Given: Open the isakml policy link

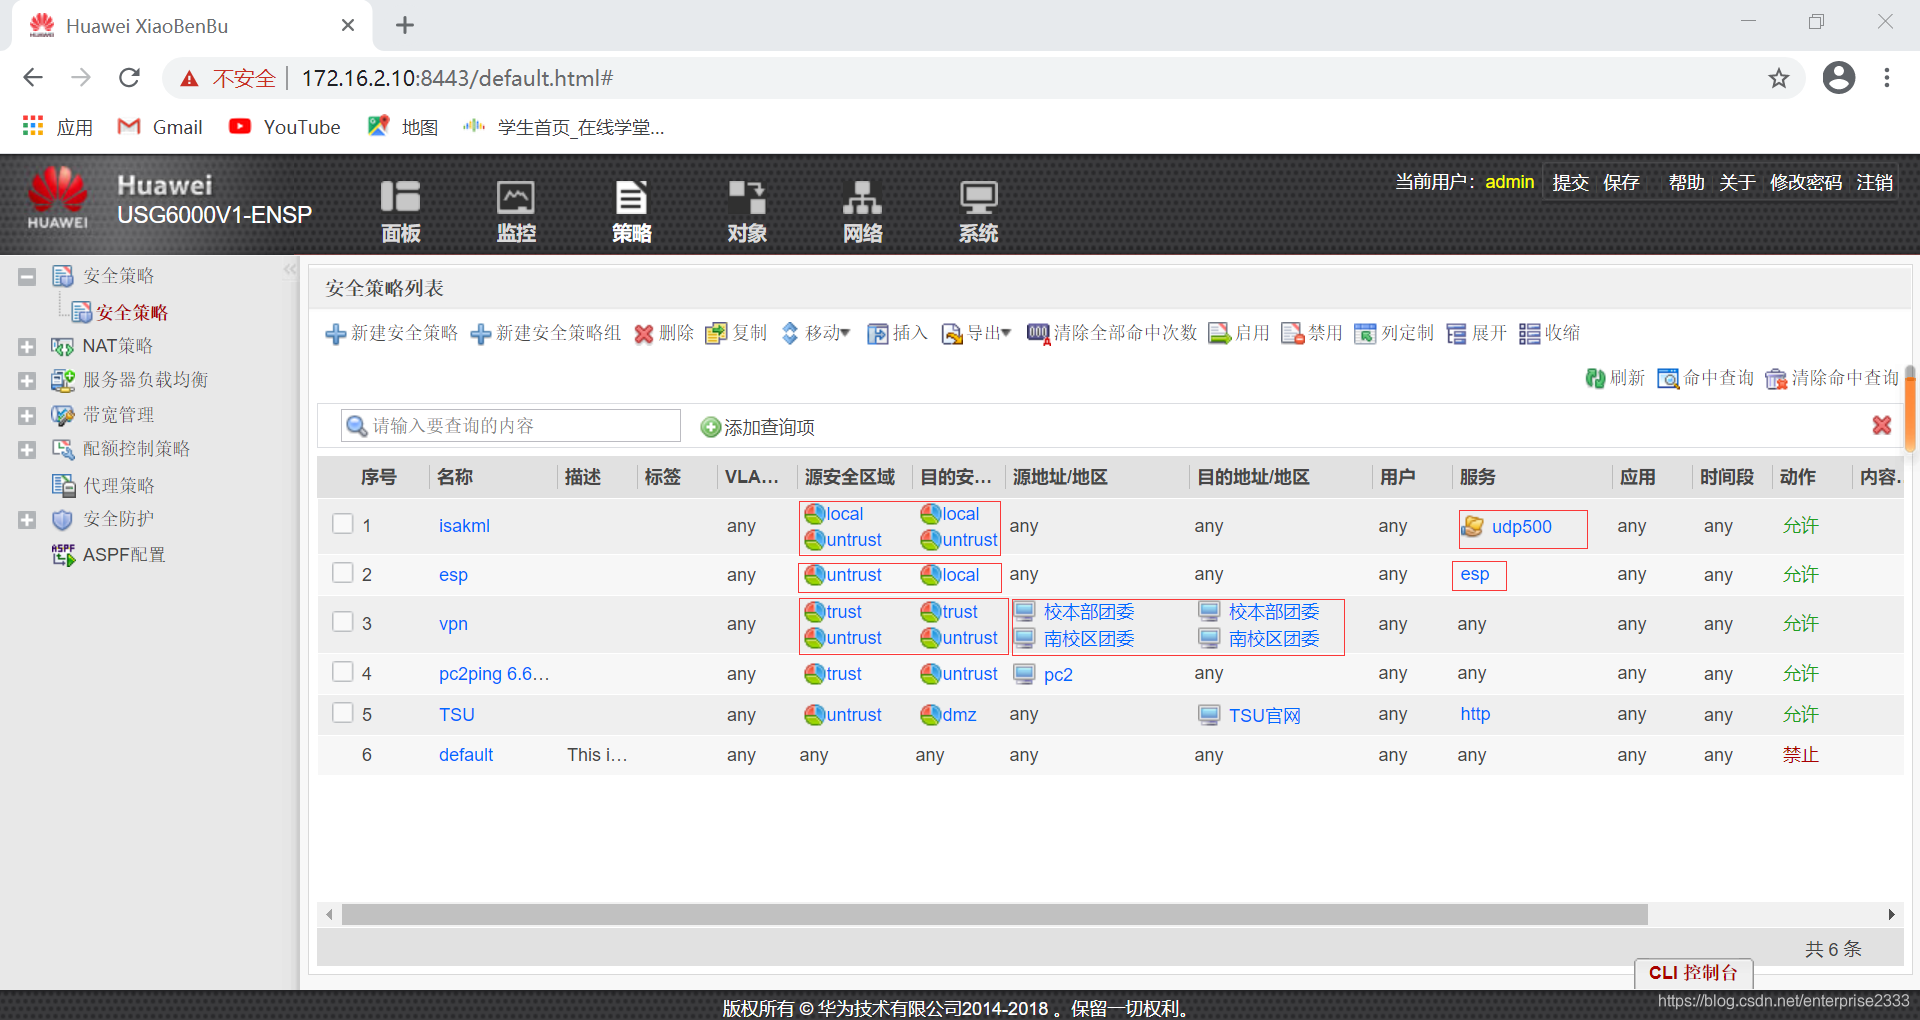Looking at the screenshot, I should click(x=464, y=526).
